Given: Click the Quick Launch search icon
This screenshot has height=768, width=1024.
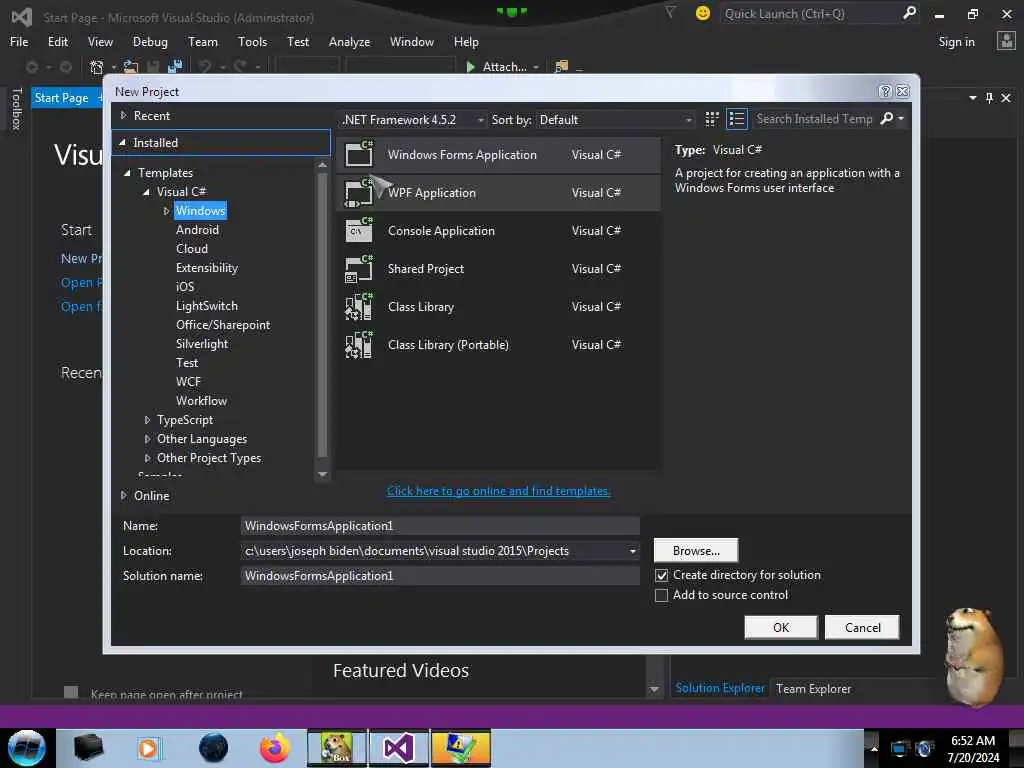Looking at the screenshot, I should pos(909,13).
